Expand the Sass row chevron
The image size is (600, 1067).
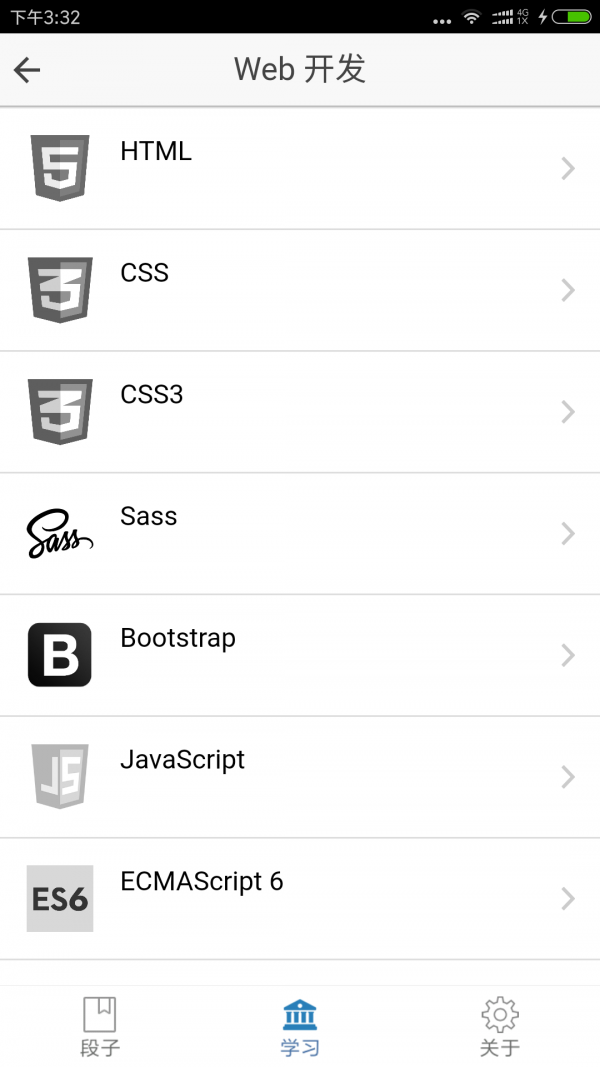click(568, 534)
